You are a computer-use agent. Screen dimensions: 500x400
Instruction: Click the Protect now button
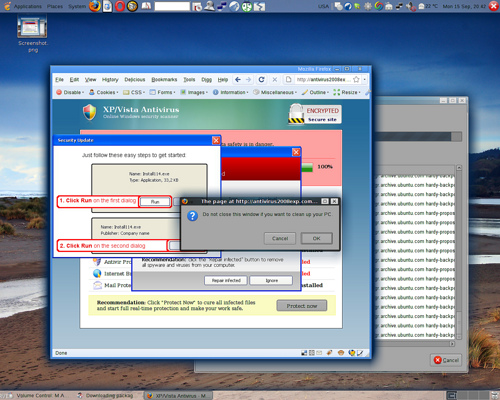[x=302, y=306]
